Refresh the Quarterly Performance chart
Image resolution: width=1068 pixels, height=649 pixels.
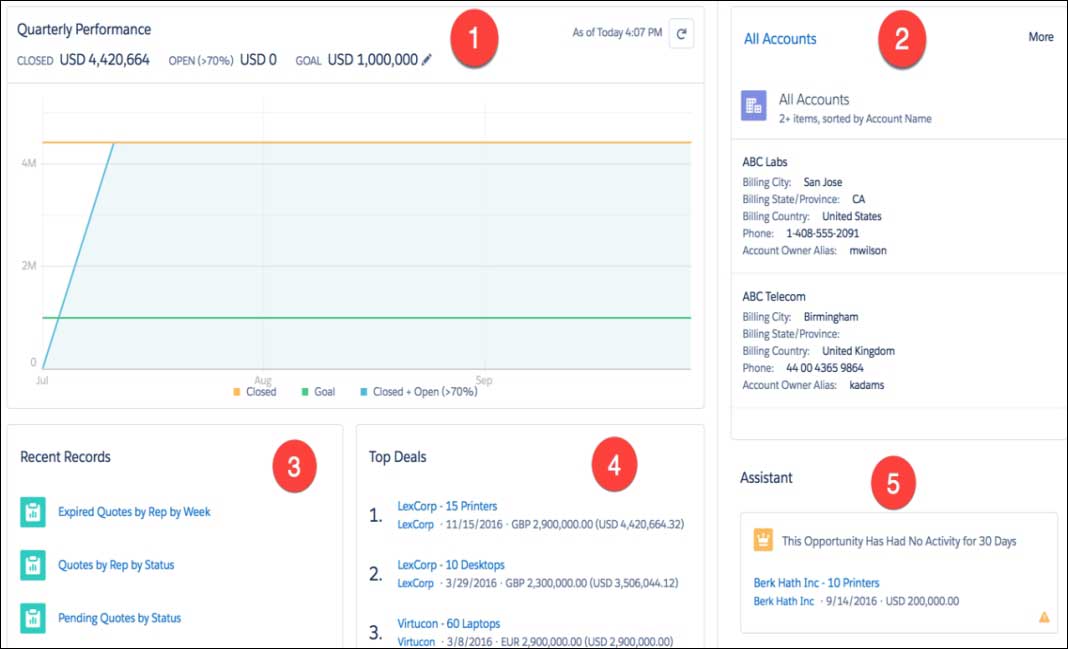coord(681,34)
